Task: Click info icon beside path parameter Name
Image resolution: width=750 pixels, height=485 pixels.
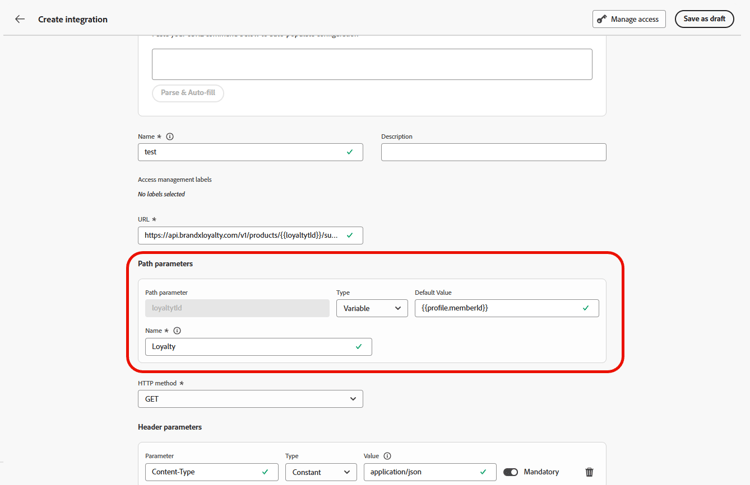Action: pos(177,331)
